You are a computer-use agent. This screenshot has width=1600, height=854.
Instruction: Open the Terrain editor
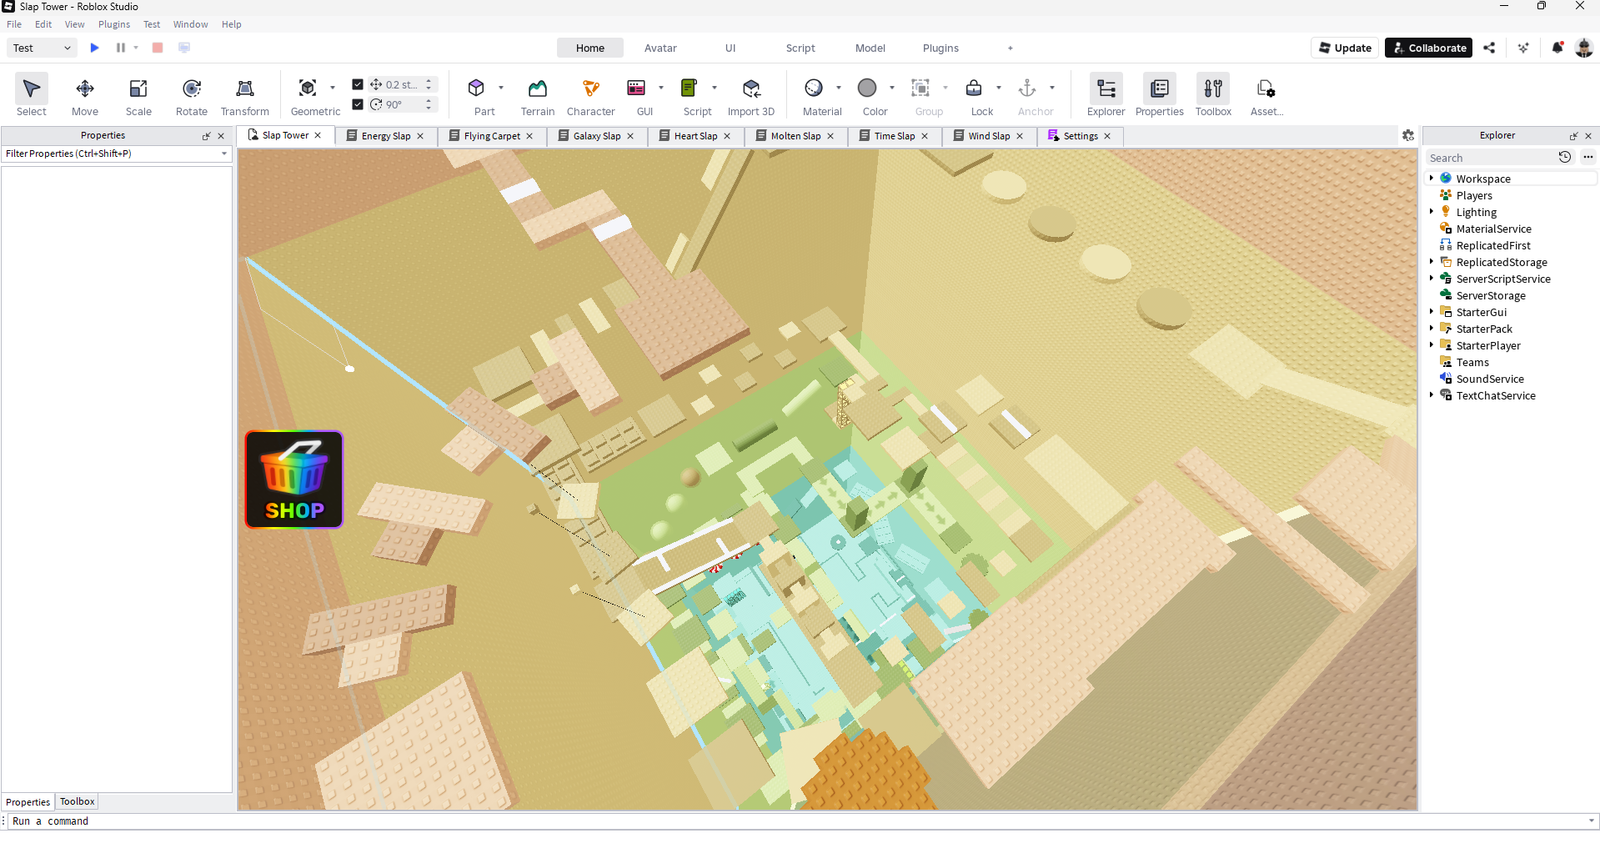tap(537, 96)
